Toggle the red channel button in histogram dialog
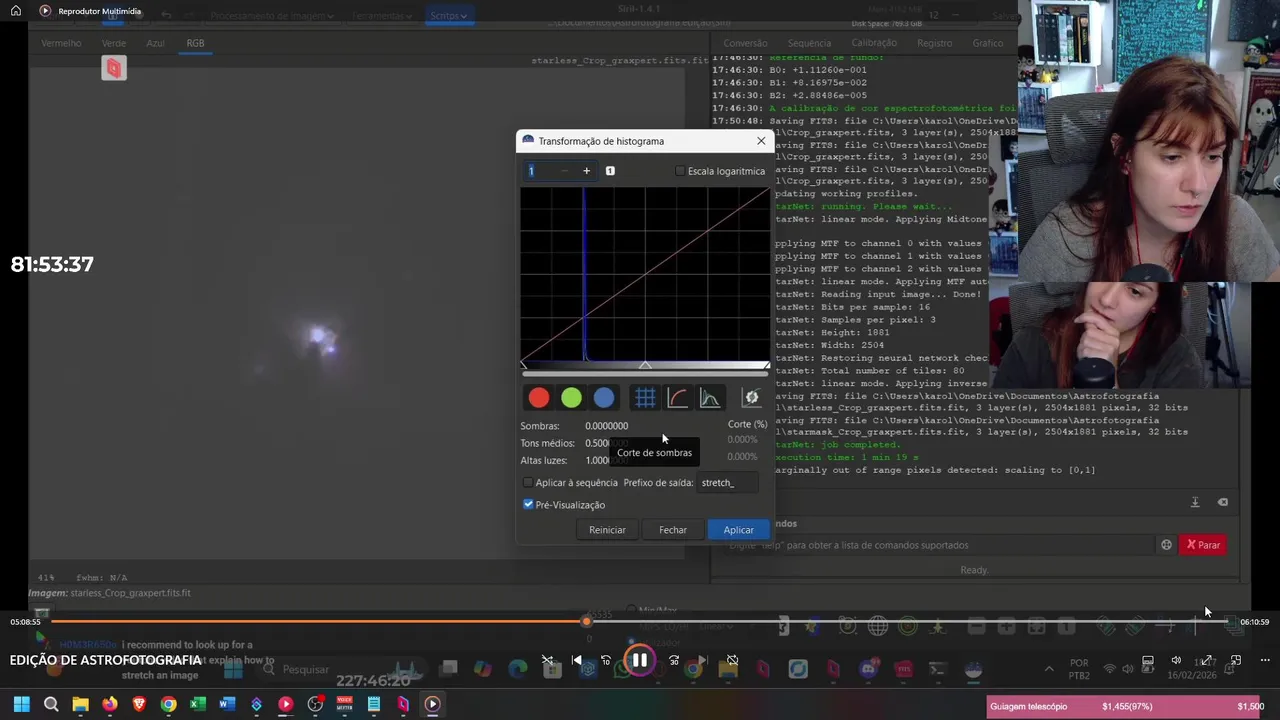The width and height of the screenshot is (1280, 720). (539, 398)
